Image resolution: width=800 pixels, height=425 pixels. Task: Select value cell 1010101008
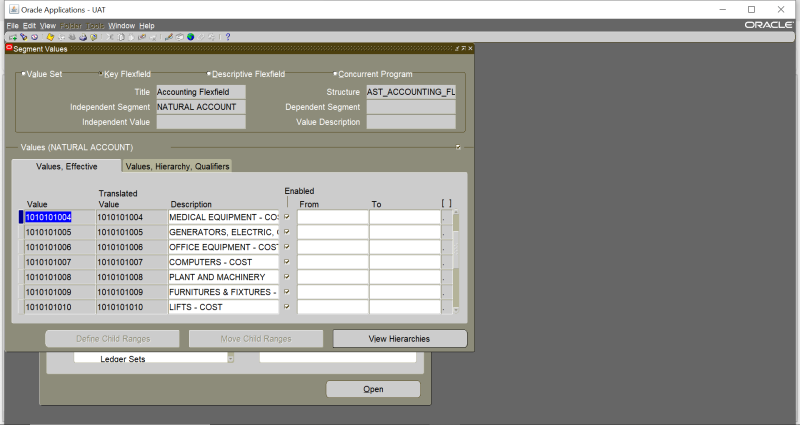60,277
